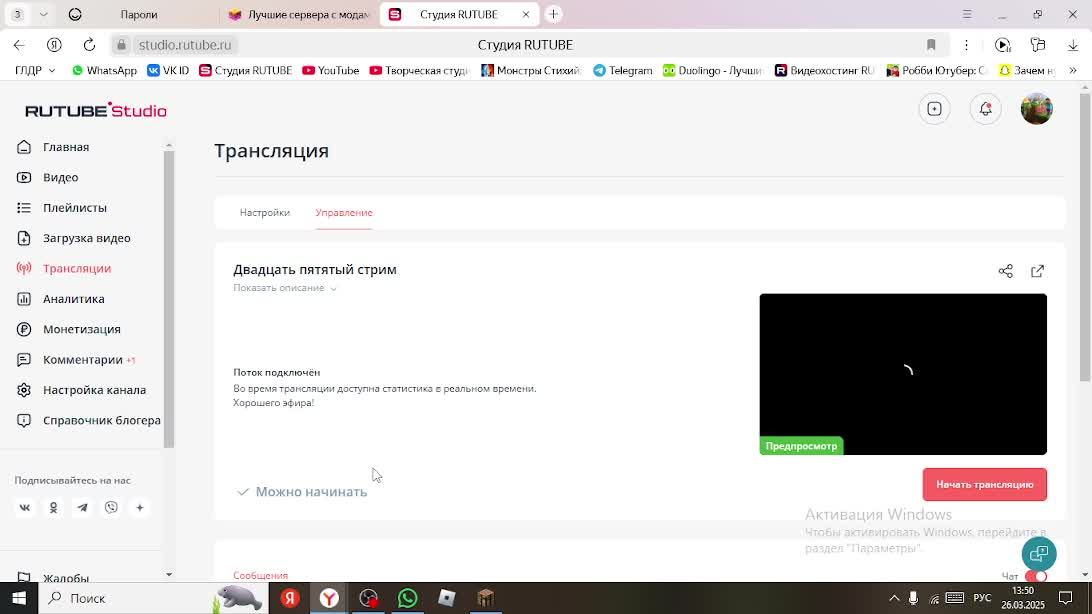Screen dimensions: 1092x614
Task: Go back in browser
Action: (19, 45)
